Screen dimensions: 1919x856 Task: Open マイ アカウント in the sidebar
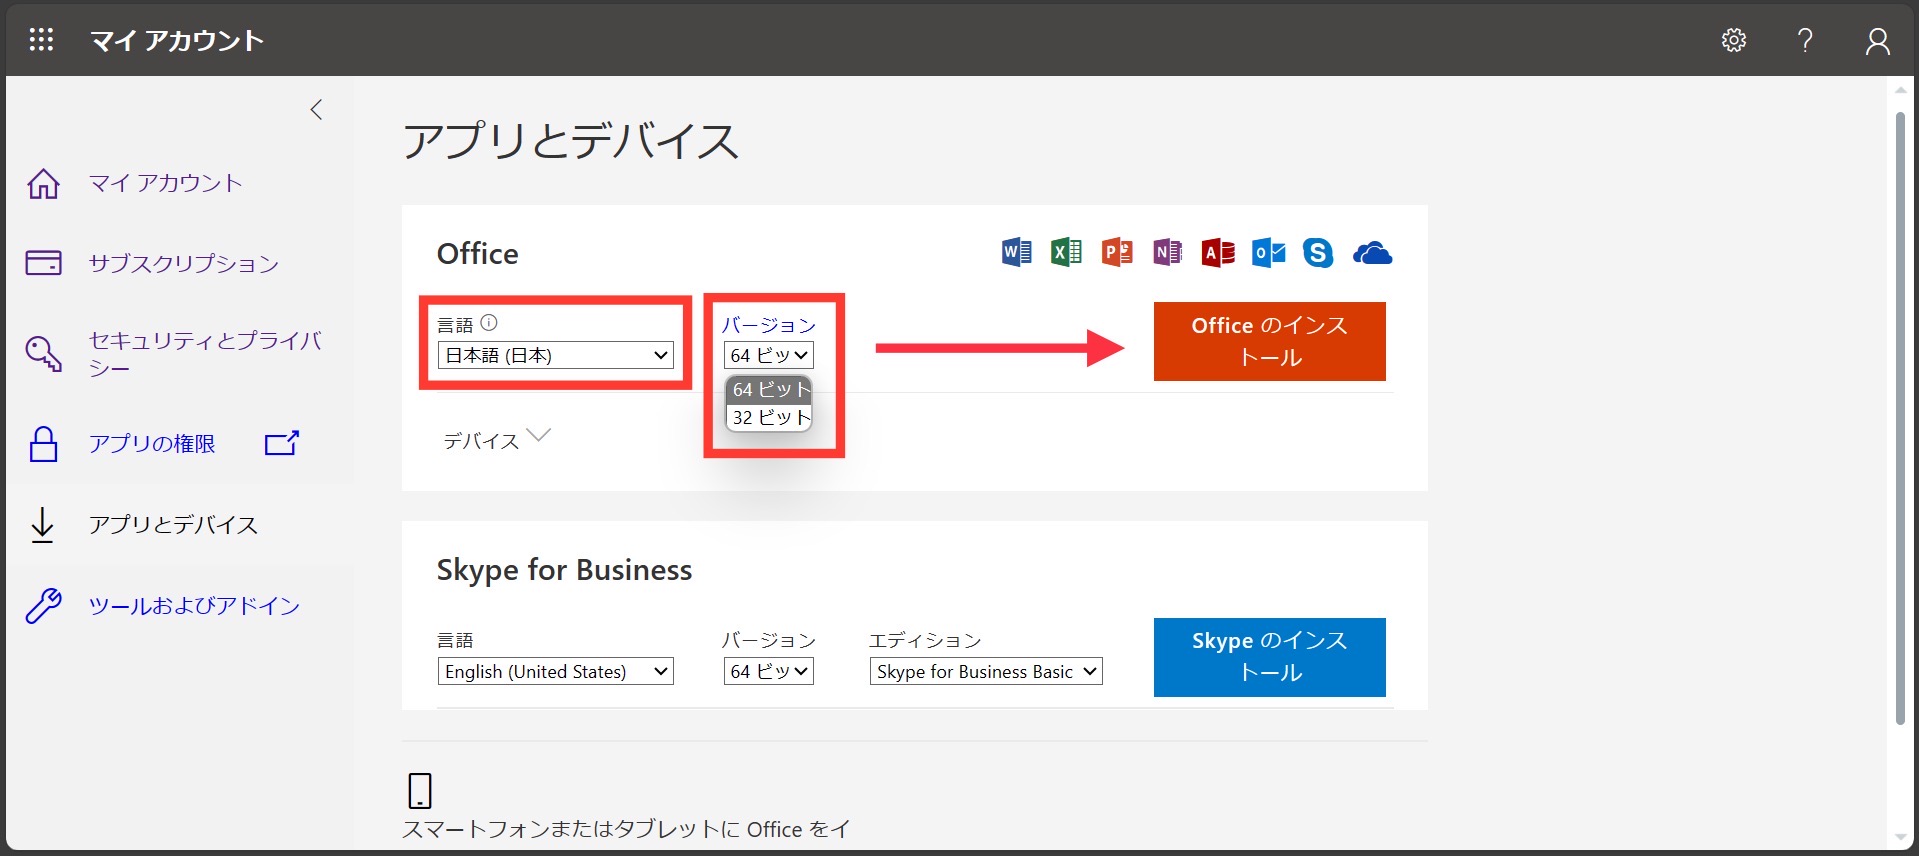[x=165, y=183]
